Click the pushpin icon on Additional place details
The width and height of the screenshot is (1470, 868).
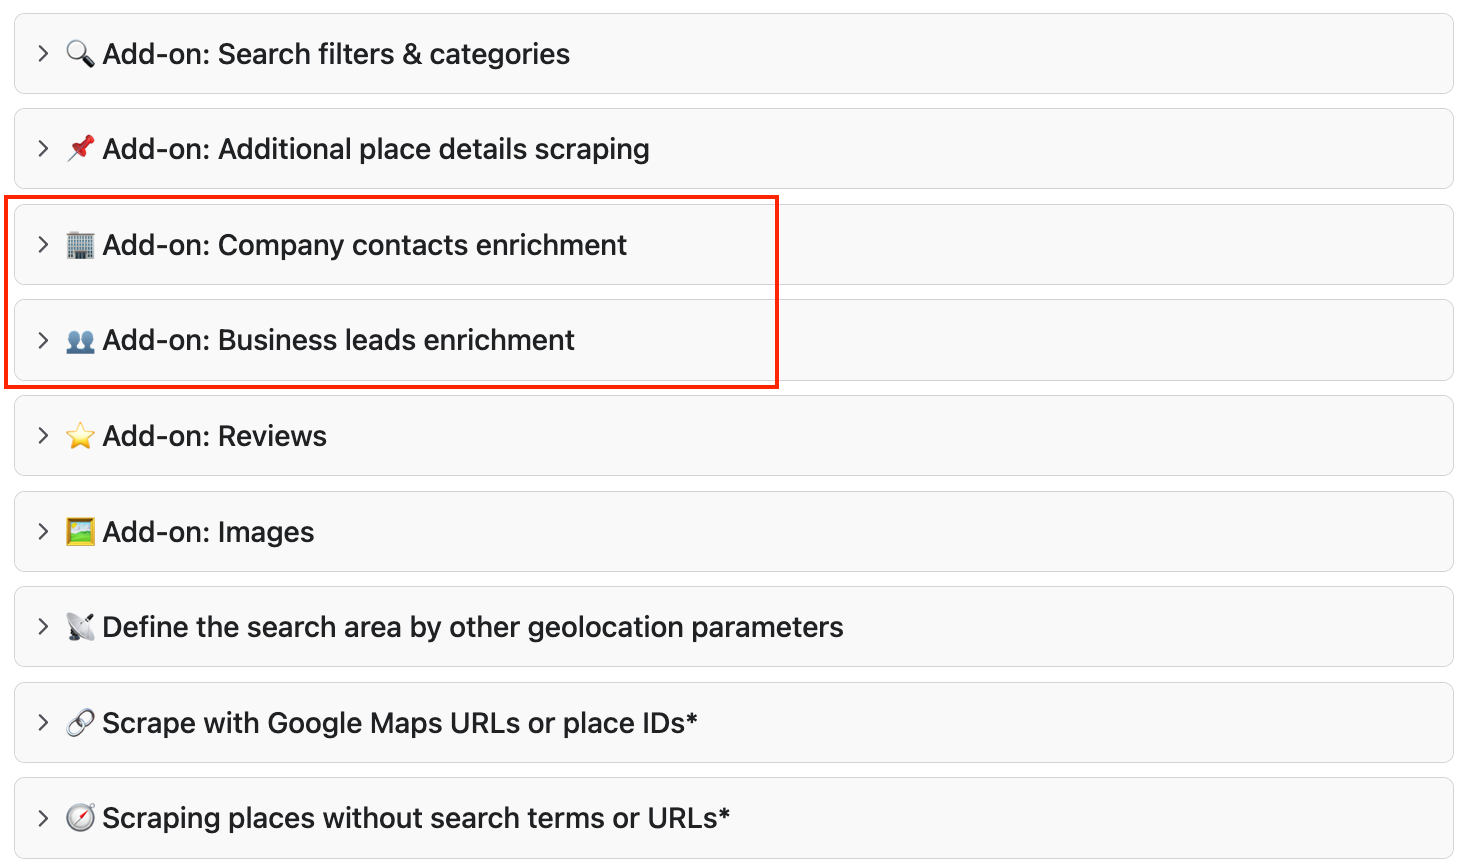click(x=80, y=148)
